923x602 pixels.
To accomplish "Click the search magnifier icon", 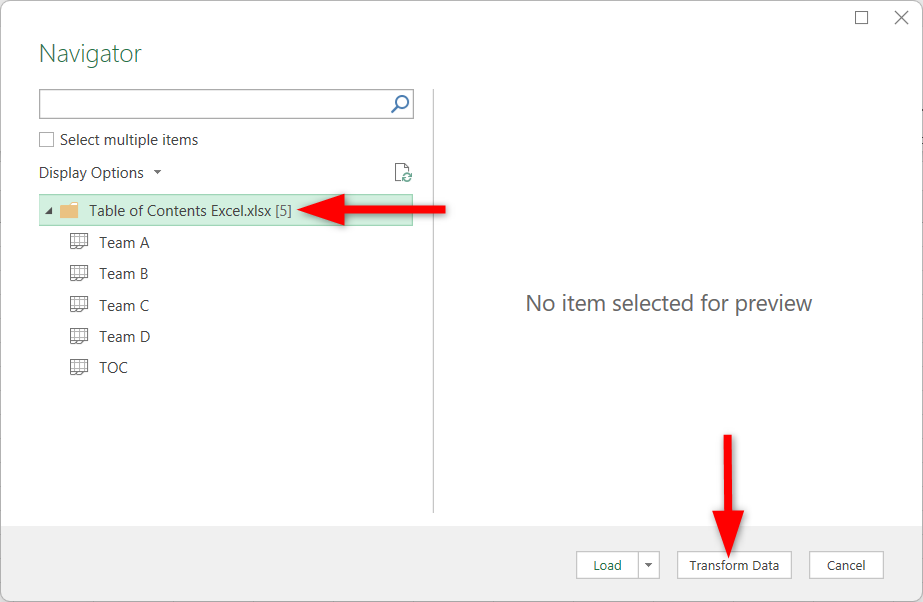I will point(399,103).
